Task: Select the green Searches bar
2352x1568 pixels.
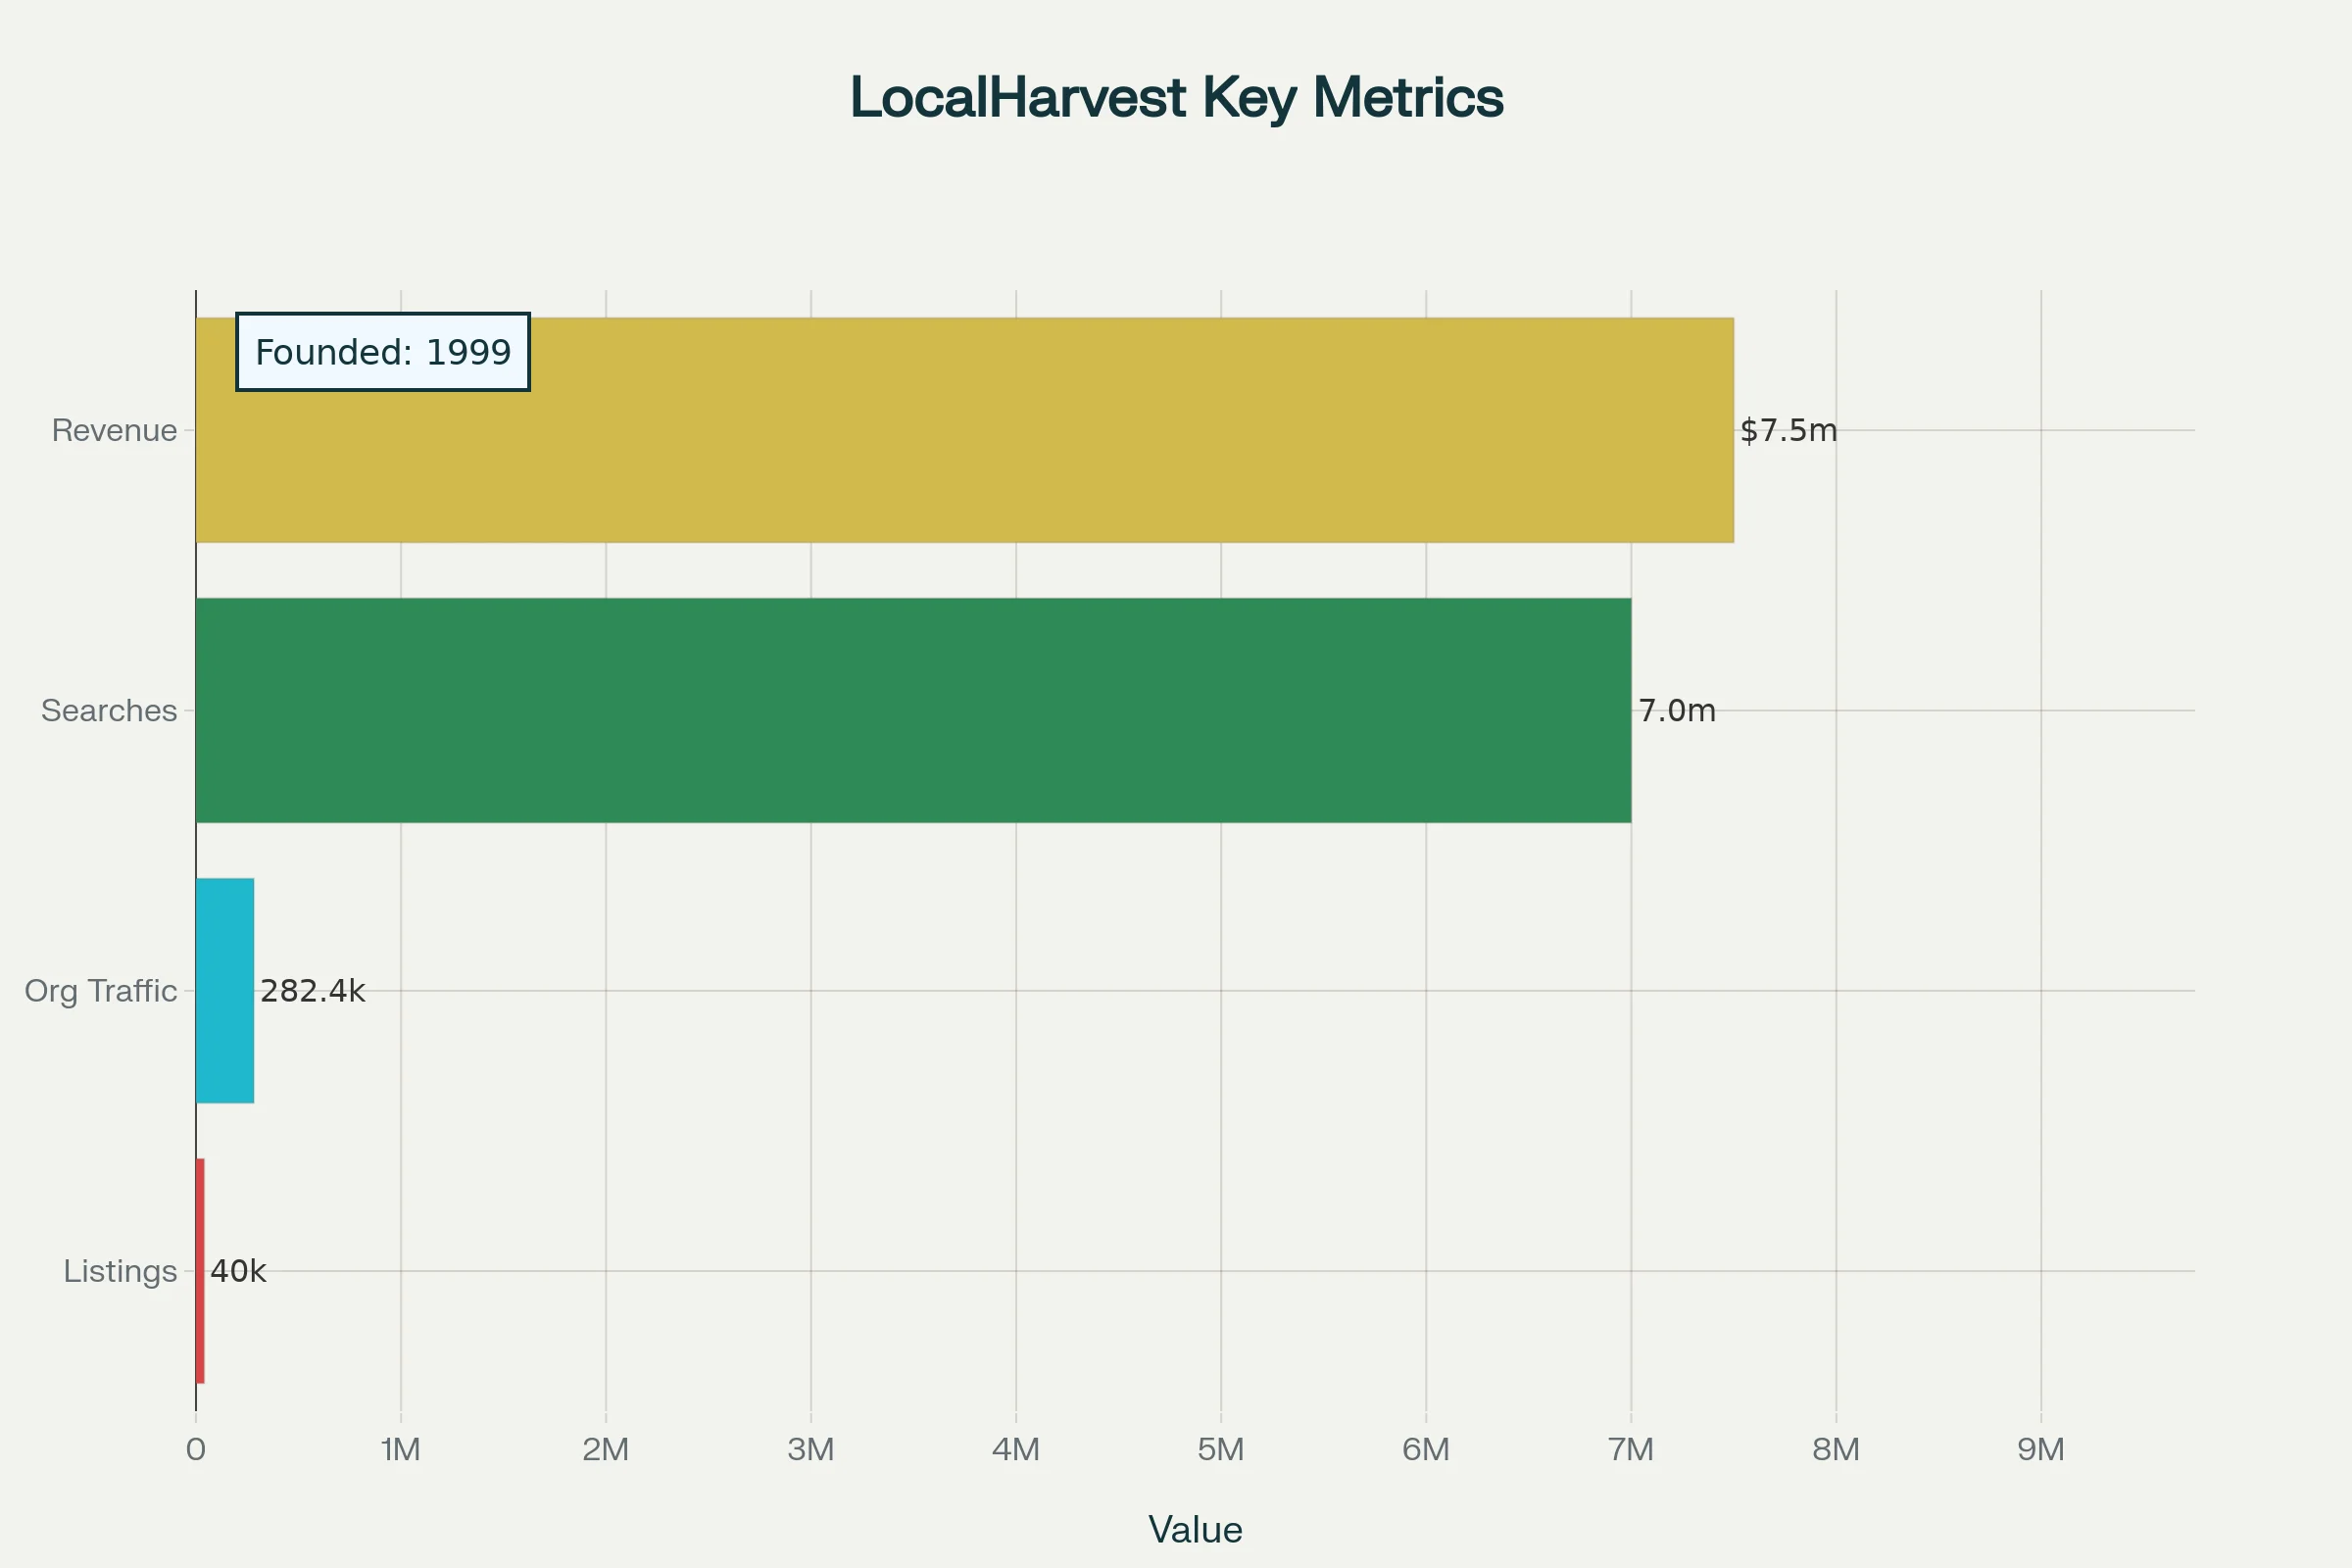Action: (x=900, y=710)
